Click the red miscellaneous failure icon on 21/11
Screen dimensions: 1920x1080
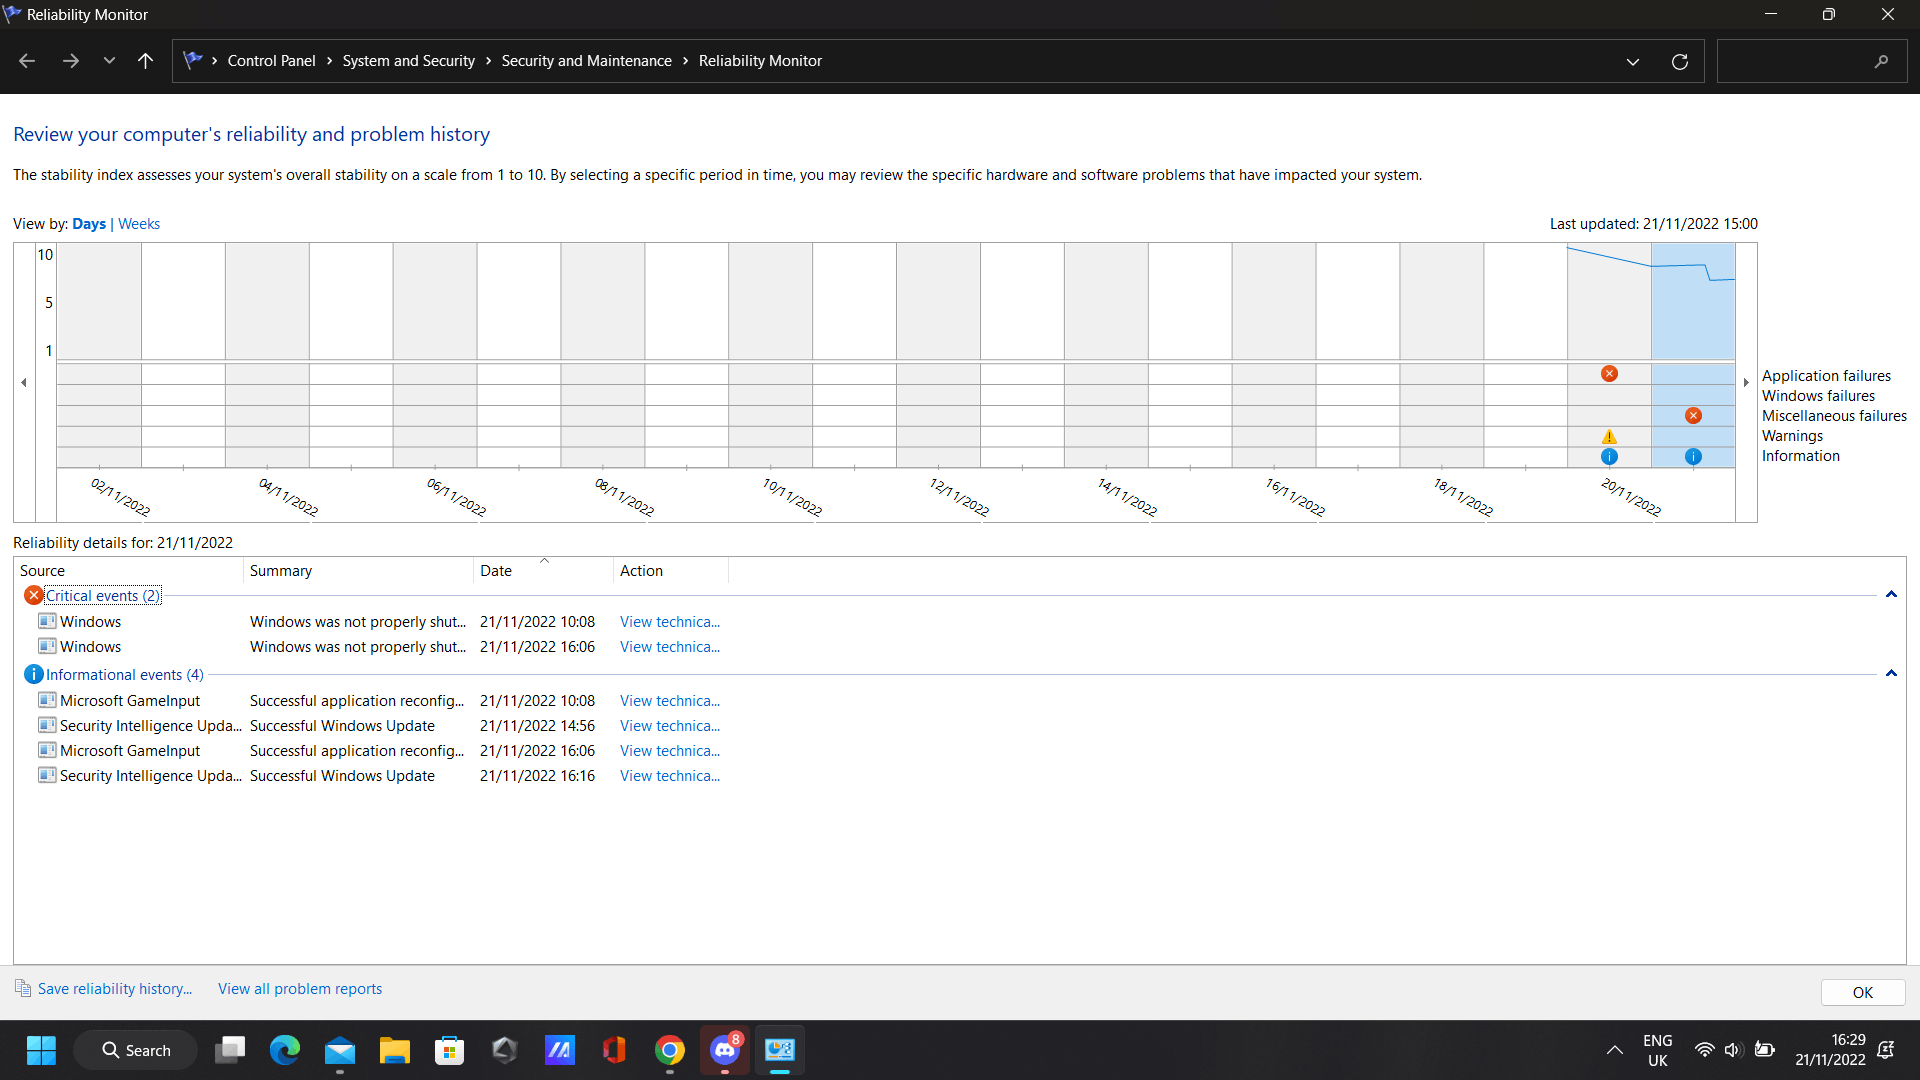(x=1693, y=416)
